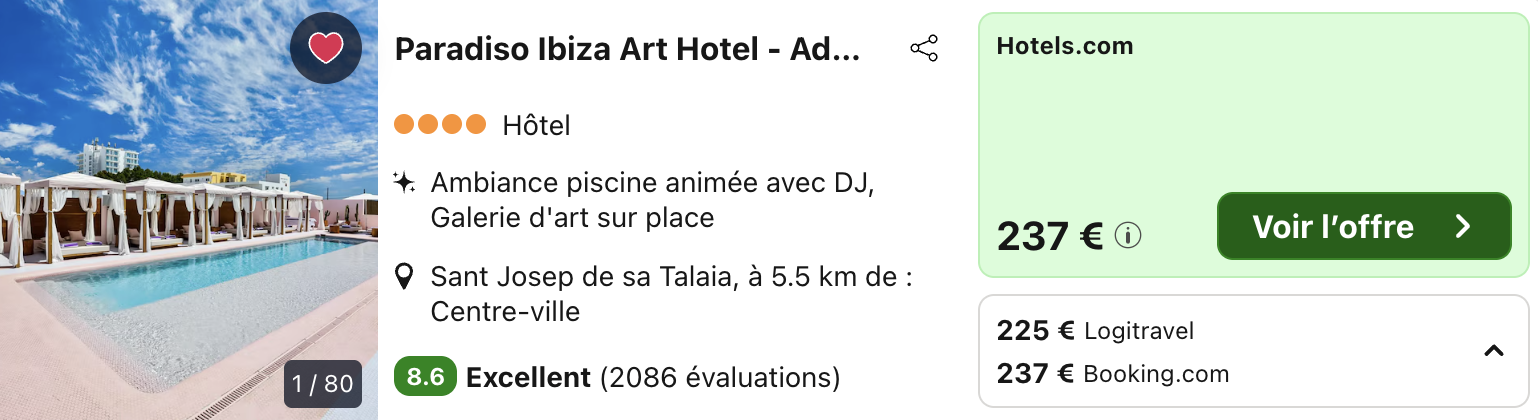The width and height of the screenshot is (1538, 420).
Task: Toggle the heart favorite icon on photo
Action: 326,48
